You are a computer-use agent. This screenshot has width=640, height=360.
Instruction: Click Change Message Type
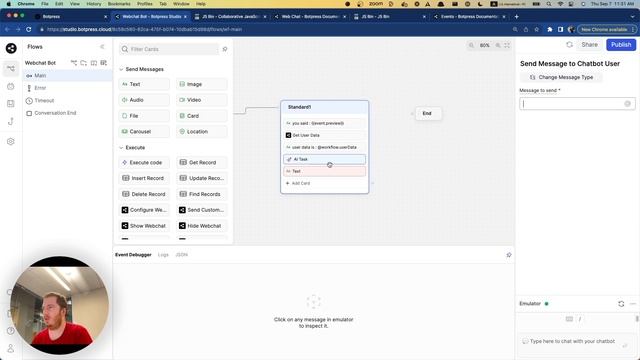[x=561, y=77]
